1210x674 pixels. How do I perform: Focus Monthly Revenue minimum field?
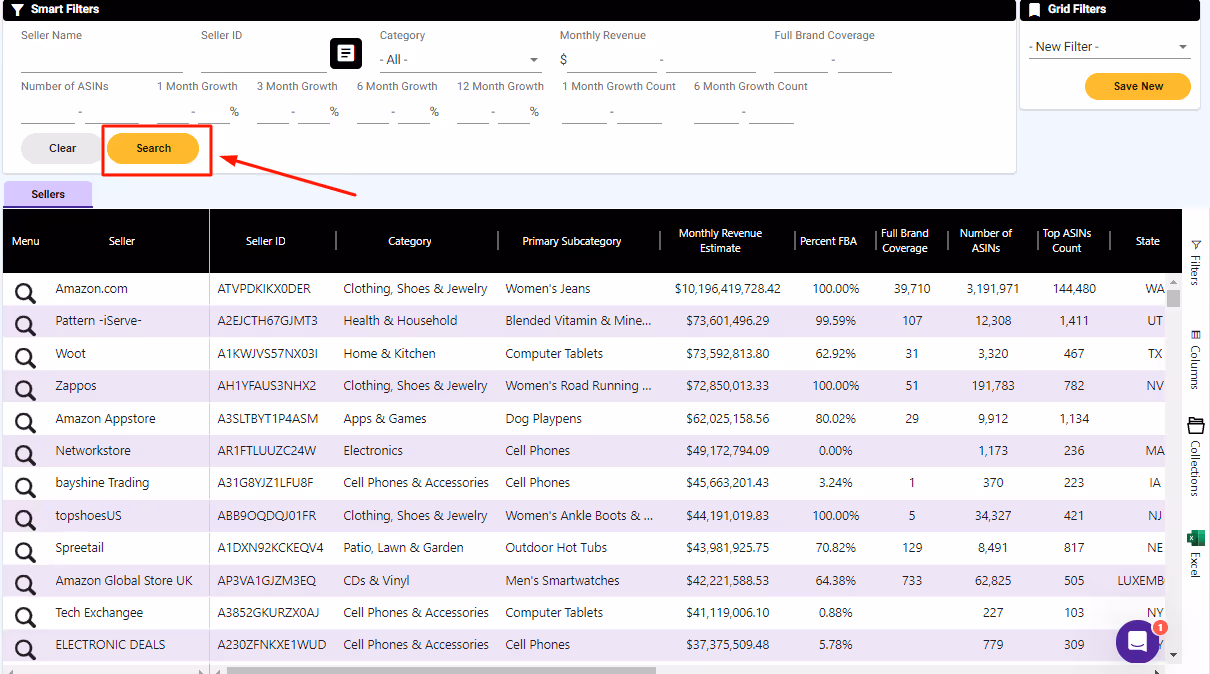613,60
